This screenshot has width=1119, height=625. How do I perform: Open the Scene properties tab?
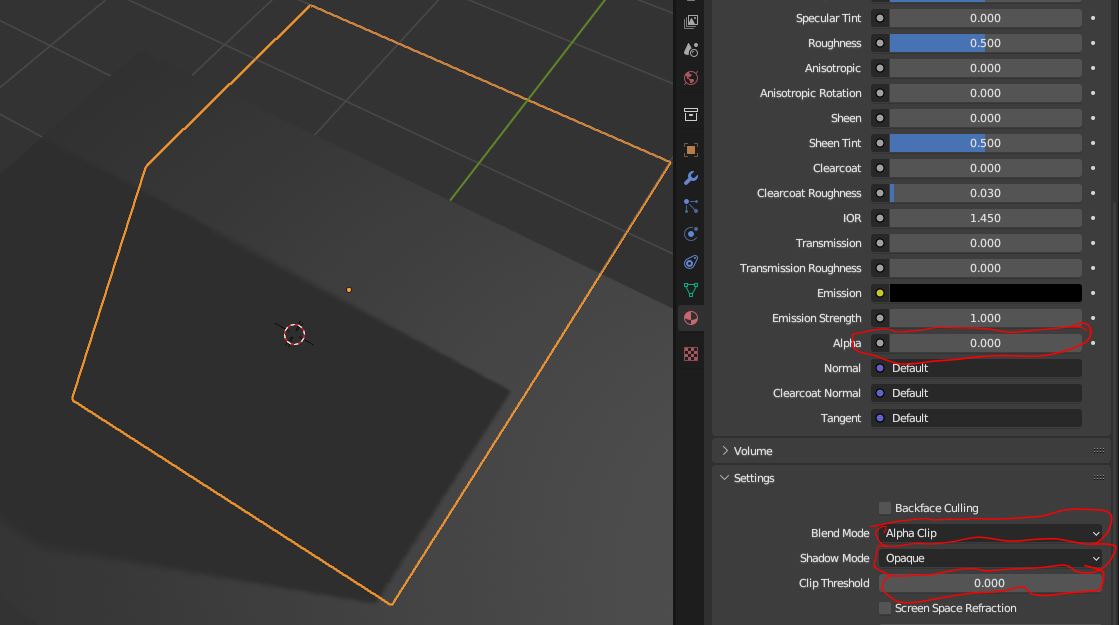(x=690, y=49)
